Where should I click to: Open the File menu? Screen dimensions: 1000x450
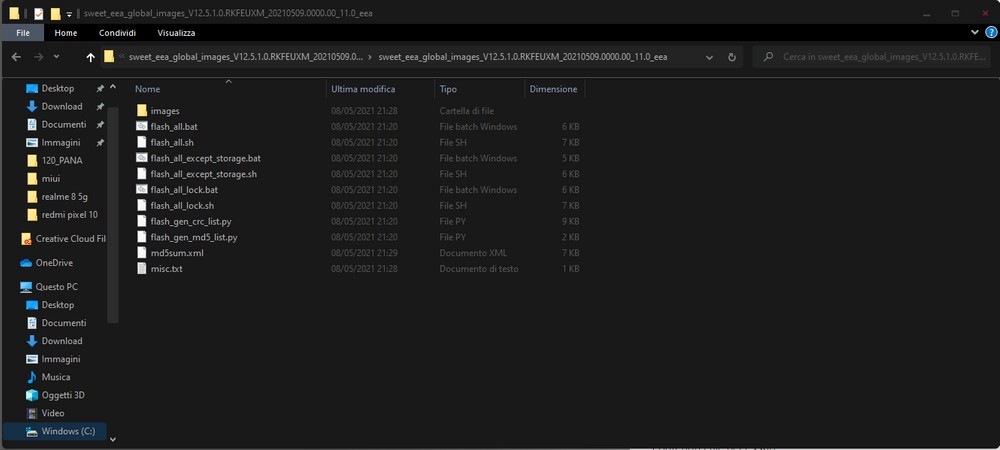tap(22, 32)
